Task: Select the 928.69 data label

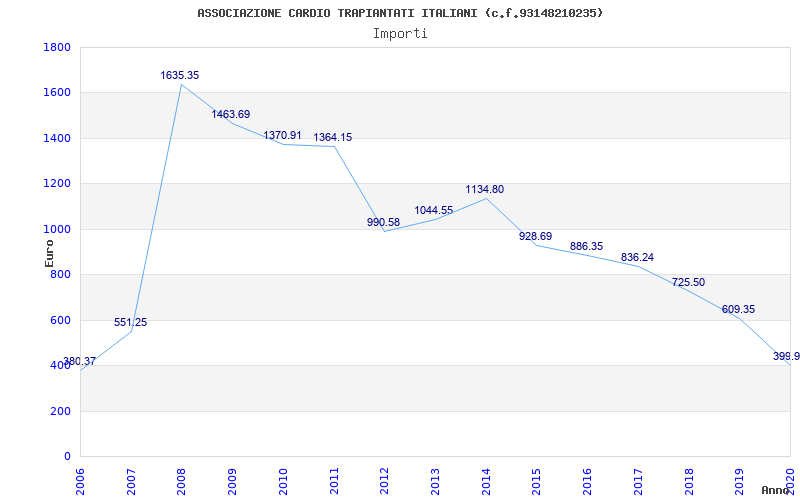Action: point(535,237)
